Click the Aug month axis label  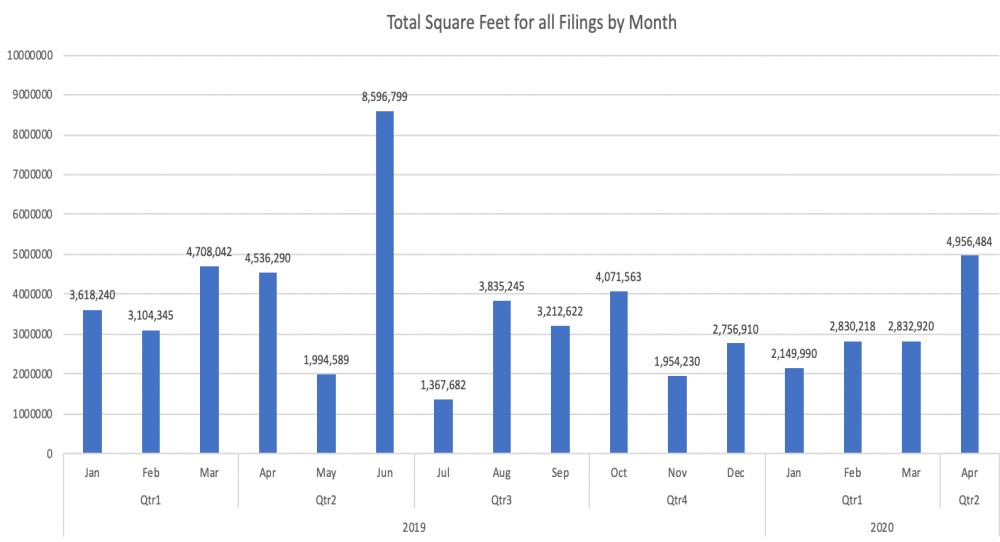tap(502, 472)
